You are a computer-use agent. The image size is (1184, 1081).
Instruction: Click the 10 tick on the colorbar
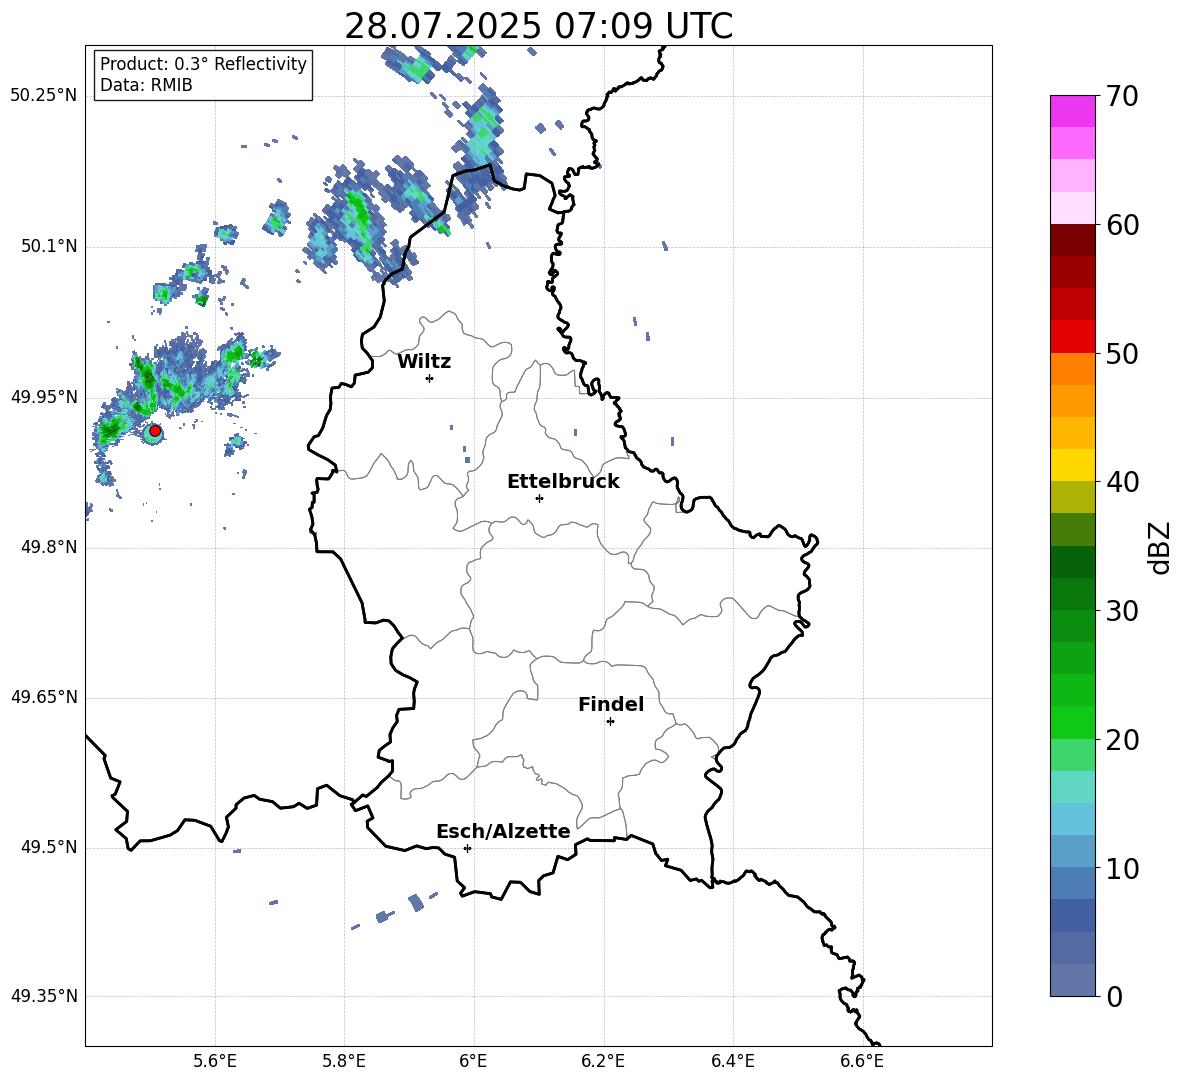click(1122, 869)
